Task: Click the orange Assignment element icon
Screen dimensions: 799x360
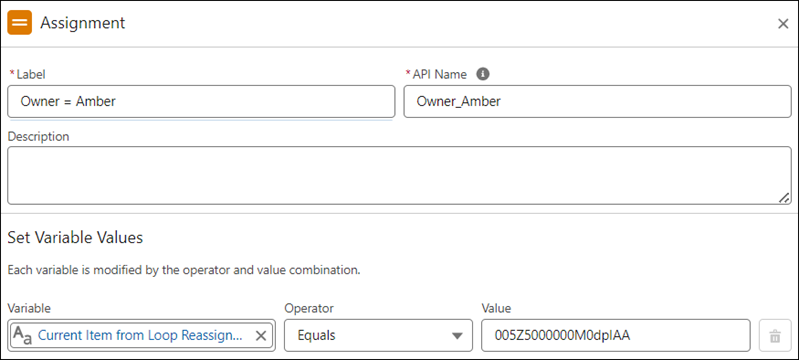Action: (19, 23)
